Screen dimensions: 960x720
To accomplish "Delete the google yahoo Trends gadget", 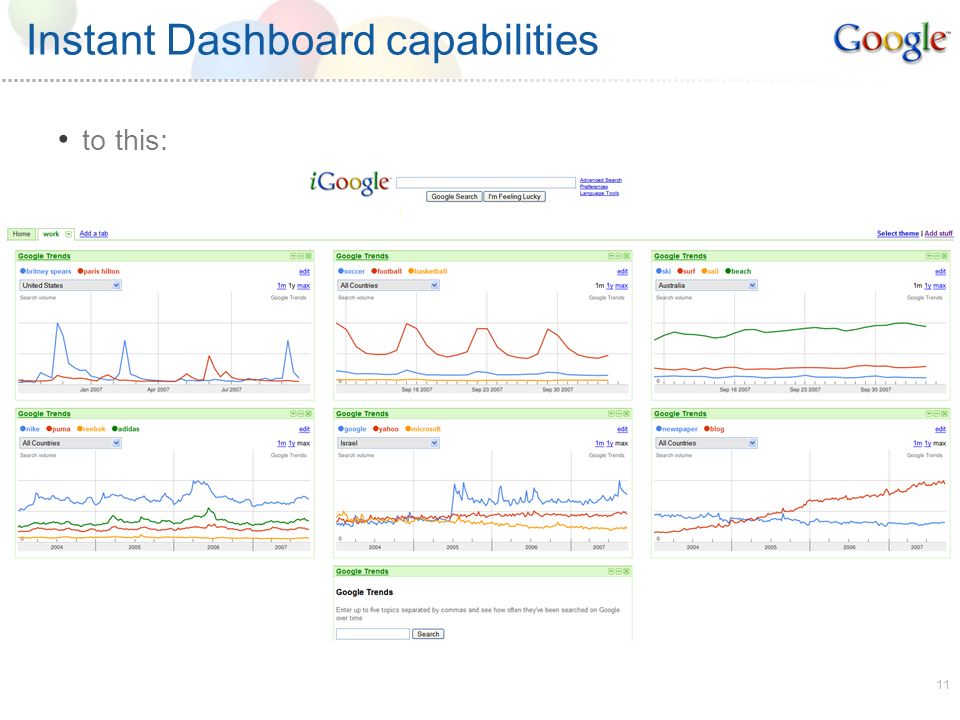I will tap(626, 414).
